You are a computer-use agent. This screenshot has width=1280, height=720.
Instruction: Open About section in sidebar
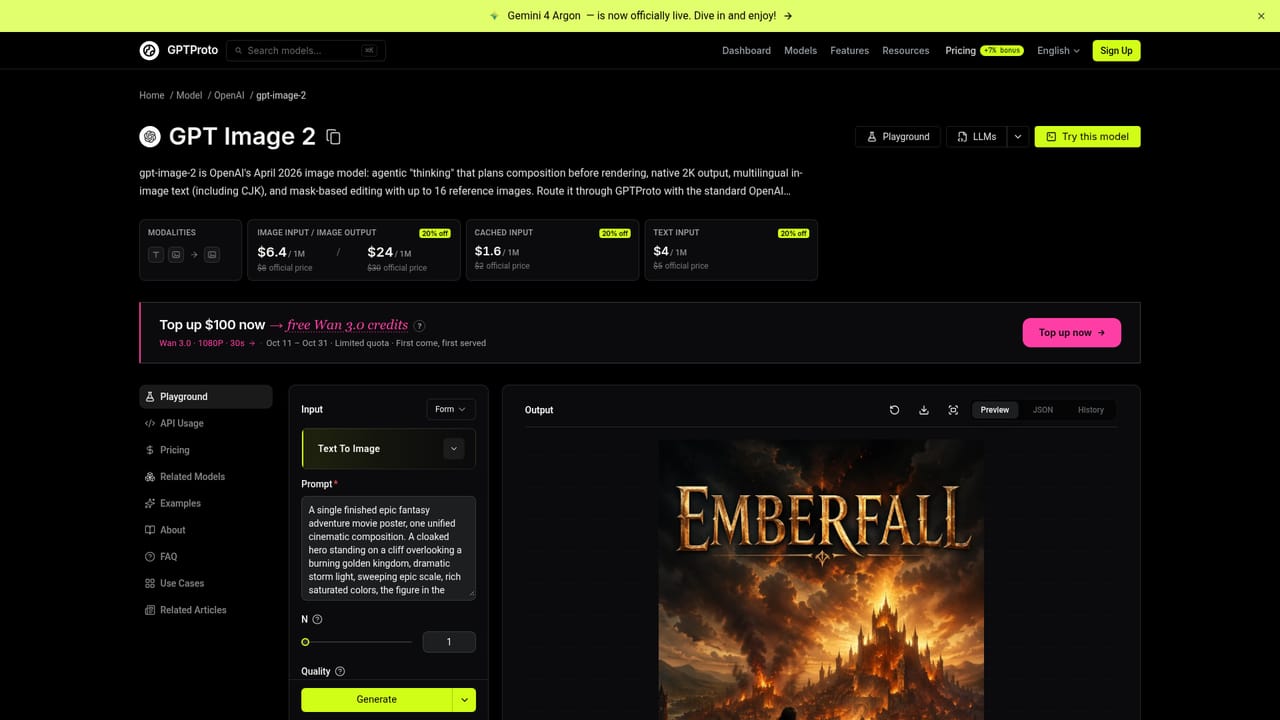205,530
